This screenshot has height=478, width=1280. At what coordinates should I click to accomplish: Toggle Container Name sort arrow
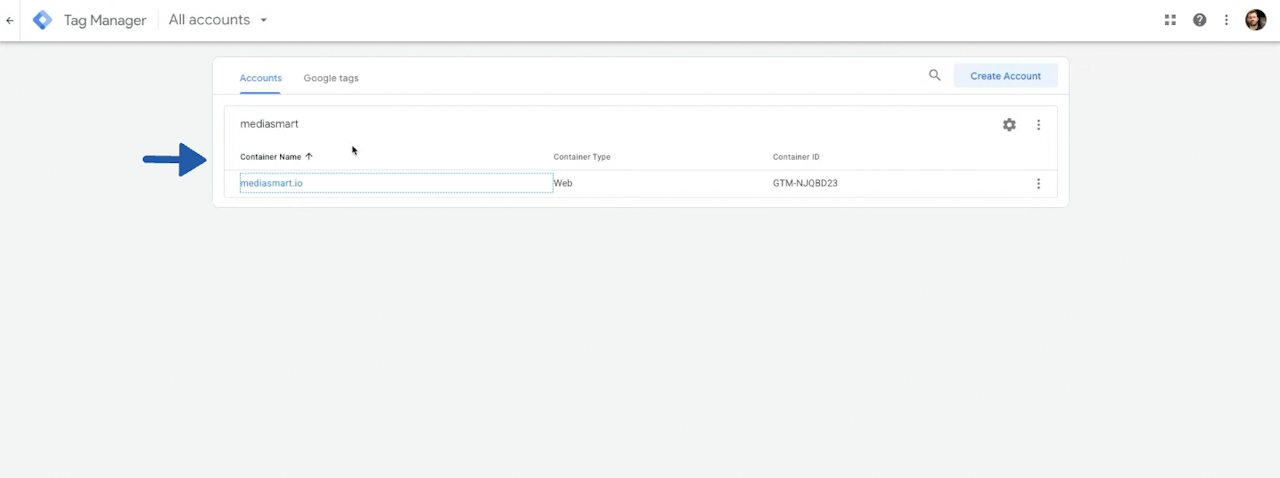click(x=309, y=156)
